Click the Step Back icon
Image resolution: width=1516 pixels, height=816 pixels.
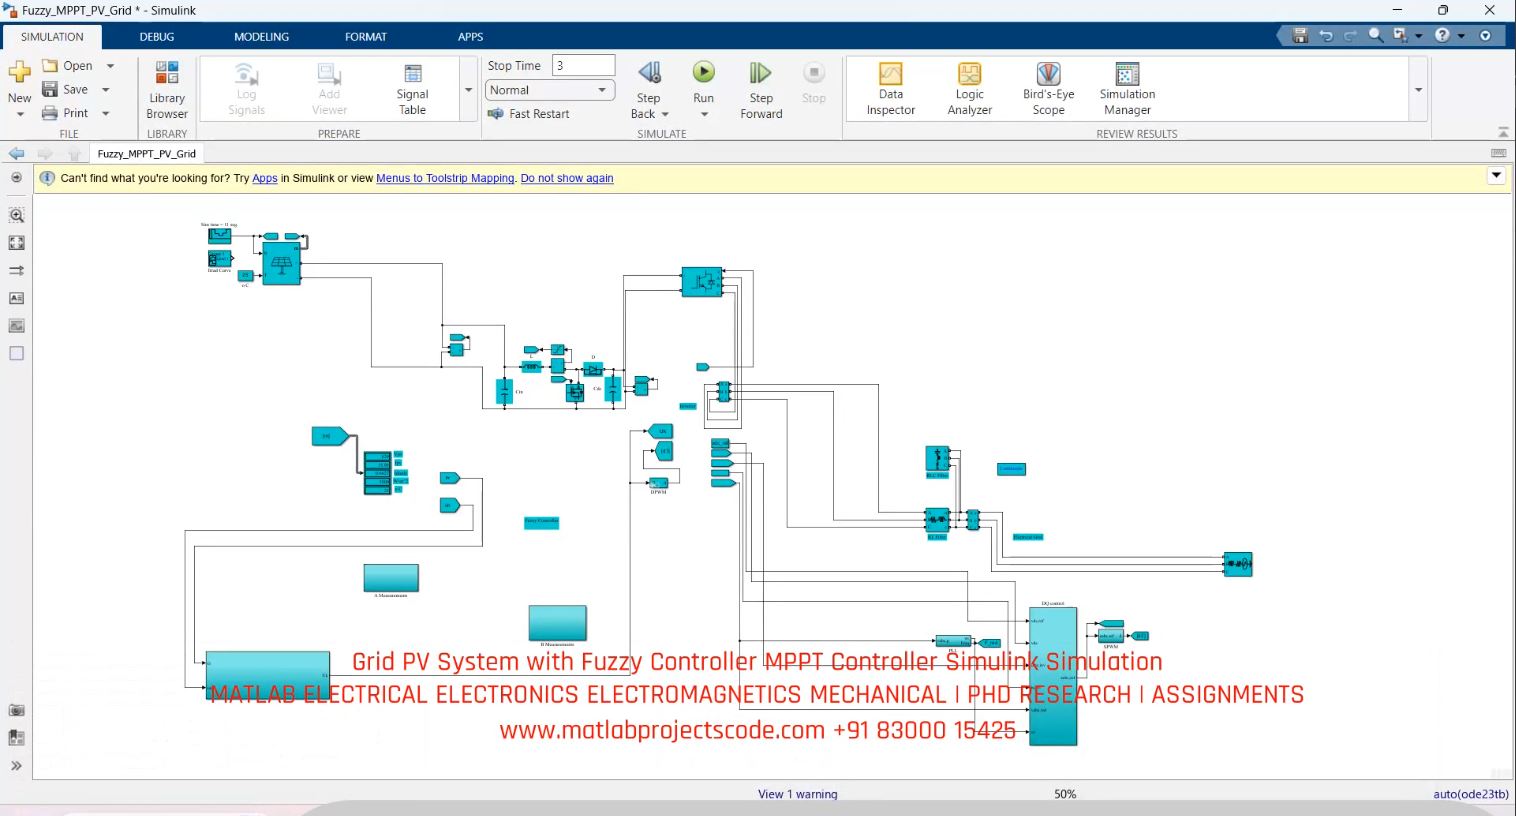tap(649, 72)
